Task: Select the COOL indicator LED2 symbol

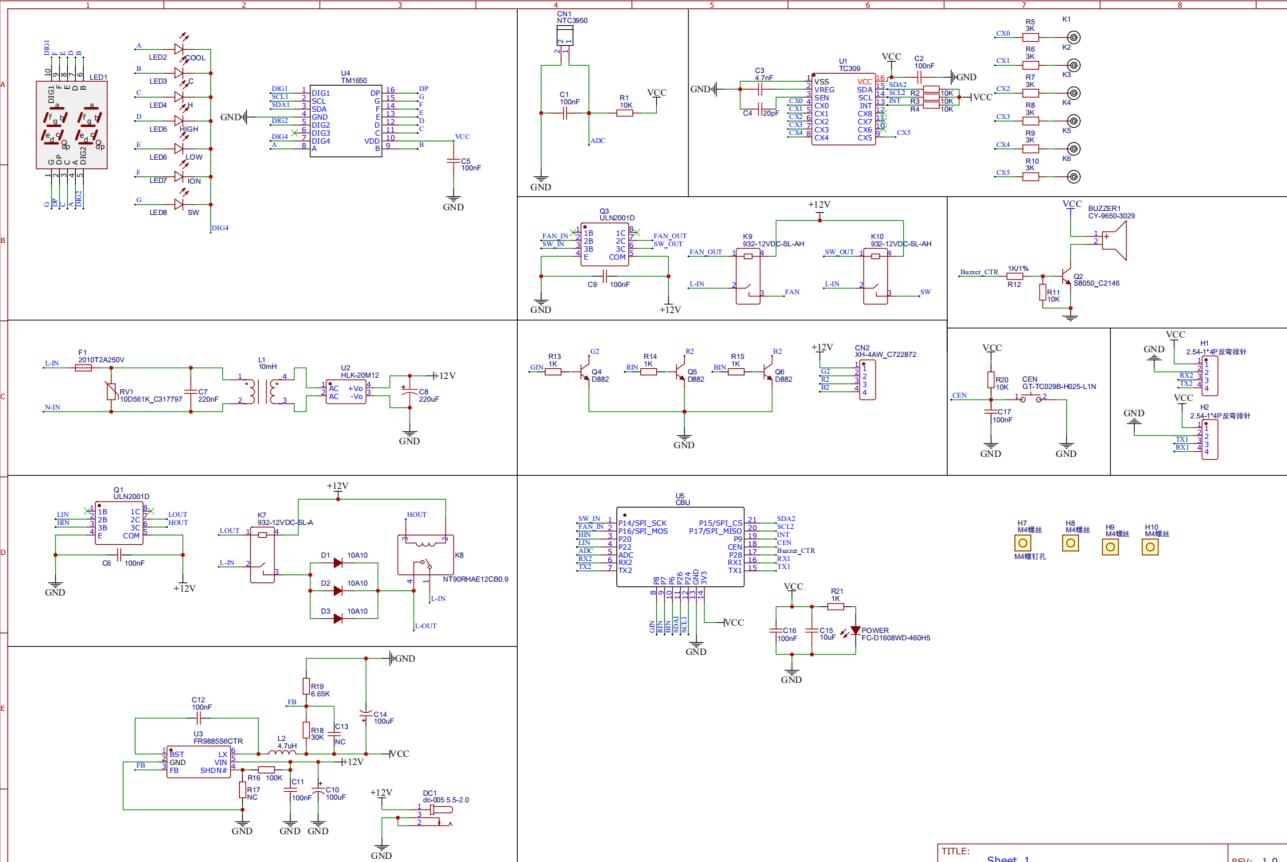Action: (180, 48)
